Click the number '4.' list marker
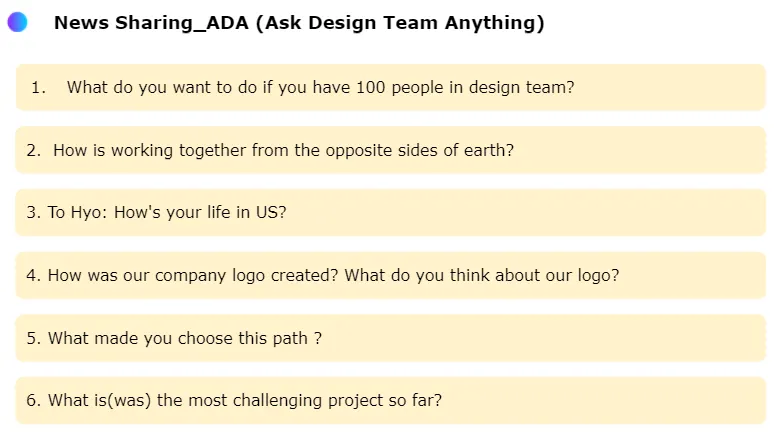 click(33, 275)
